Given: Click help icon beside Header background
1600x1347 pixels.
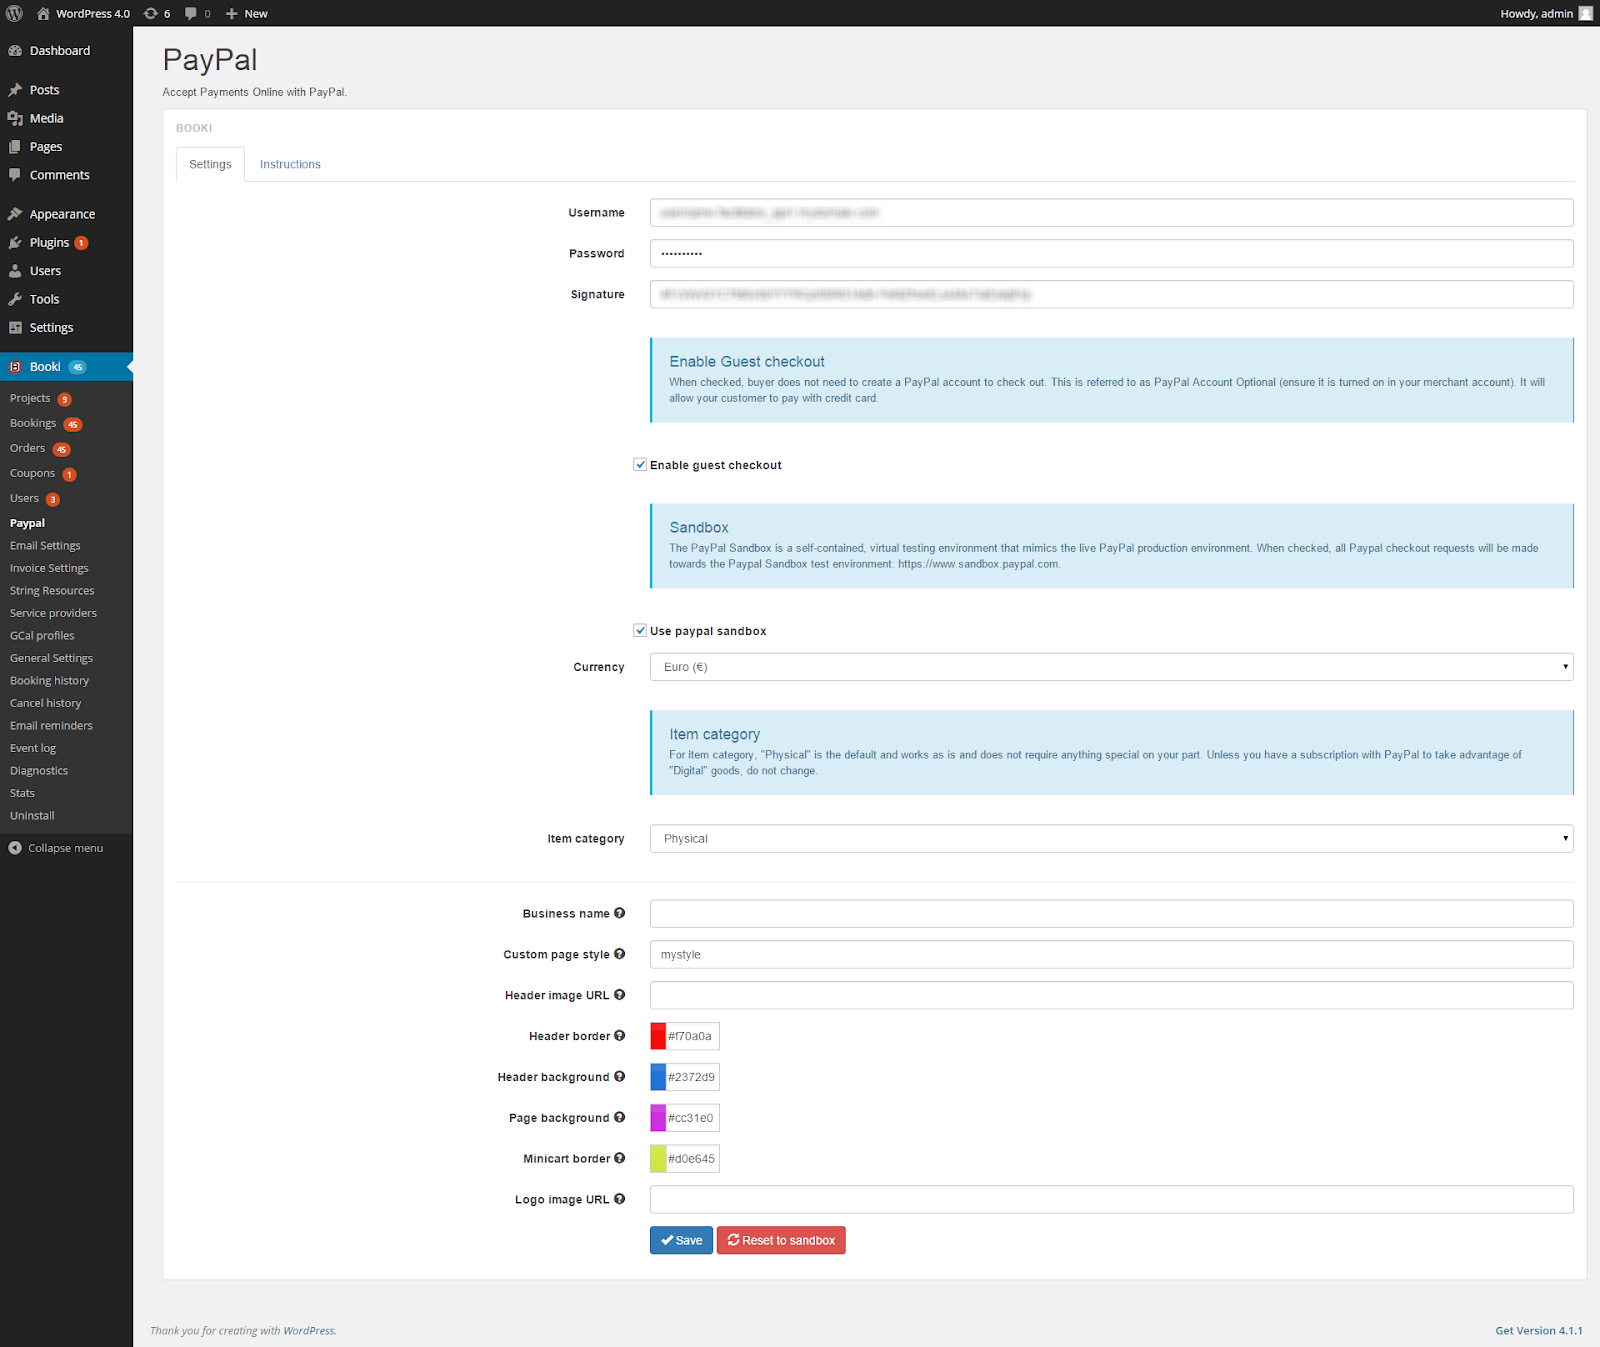Looking at the screenshot, I should click(620, 1077).
